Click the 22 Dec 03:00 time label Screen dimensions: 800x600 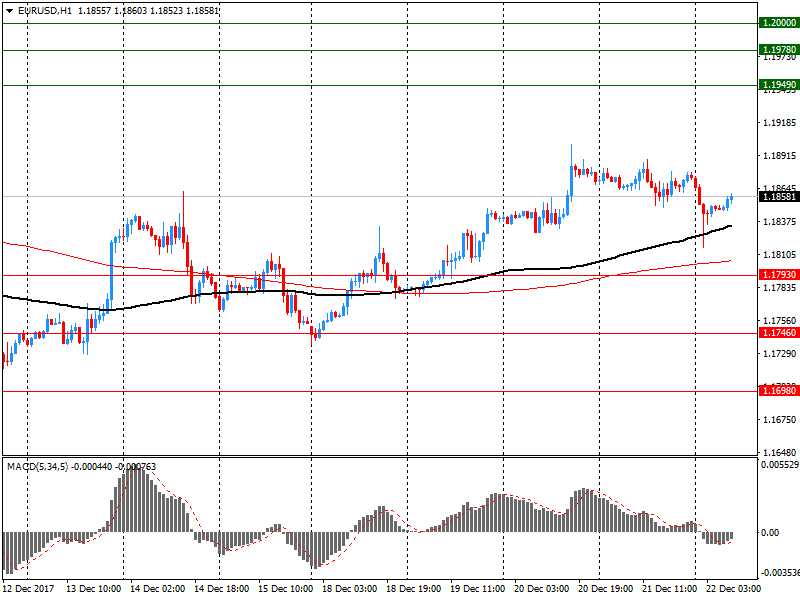(733, 588)
